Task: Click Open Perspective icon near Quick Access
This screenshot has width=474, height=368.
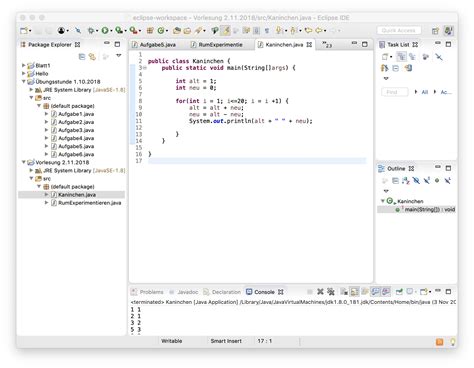Action: click(435, 31)
